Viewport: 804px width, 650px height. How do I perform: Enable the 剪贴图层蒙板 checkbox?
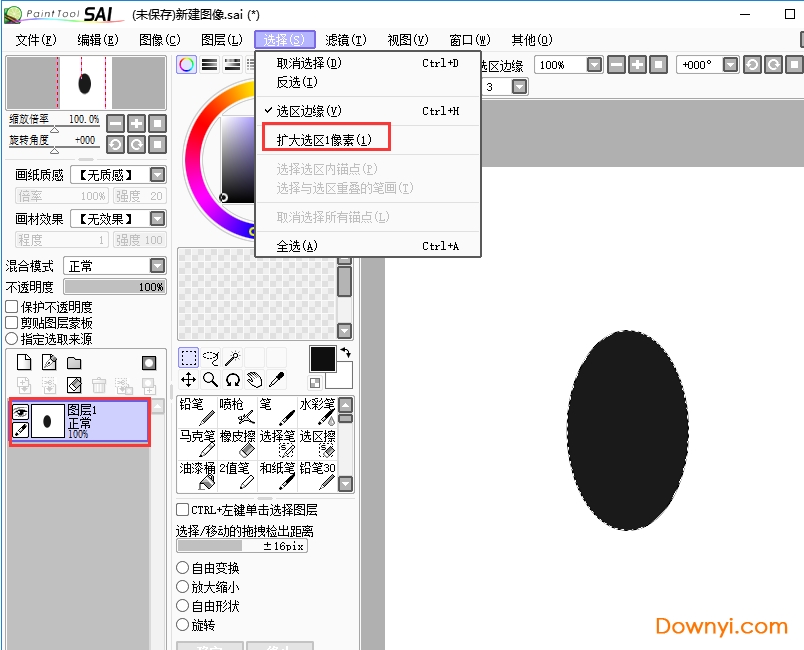click(10, 321)
